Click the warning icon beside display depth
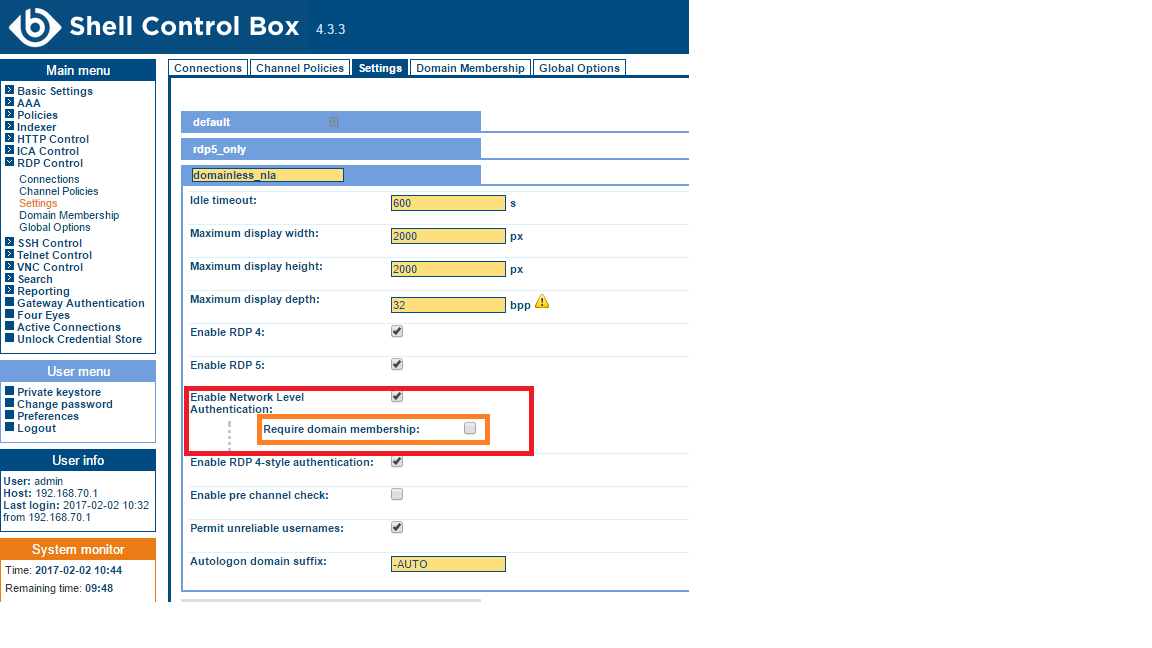 tap(542, 301)
